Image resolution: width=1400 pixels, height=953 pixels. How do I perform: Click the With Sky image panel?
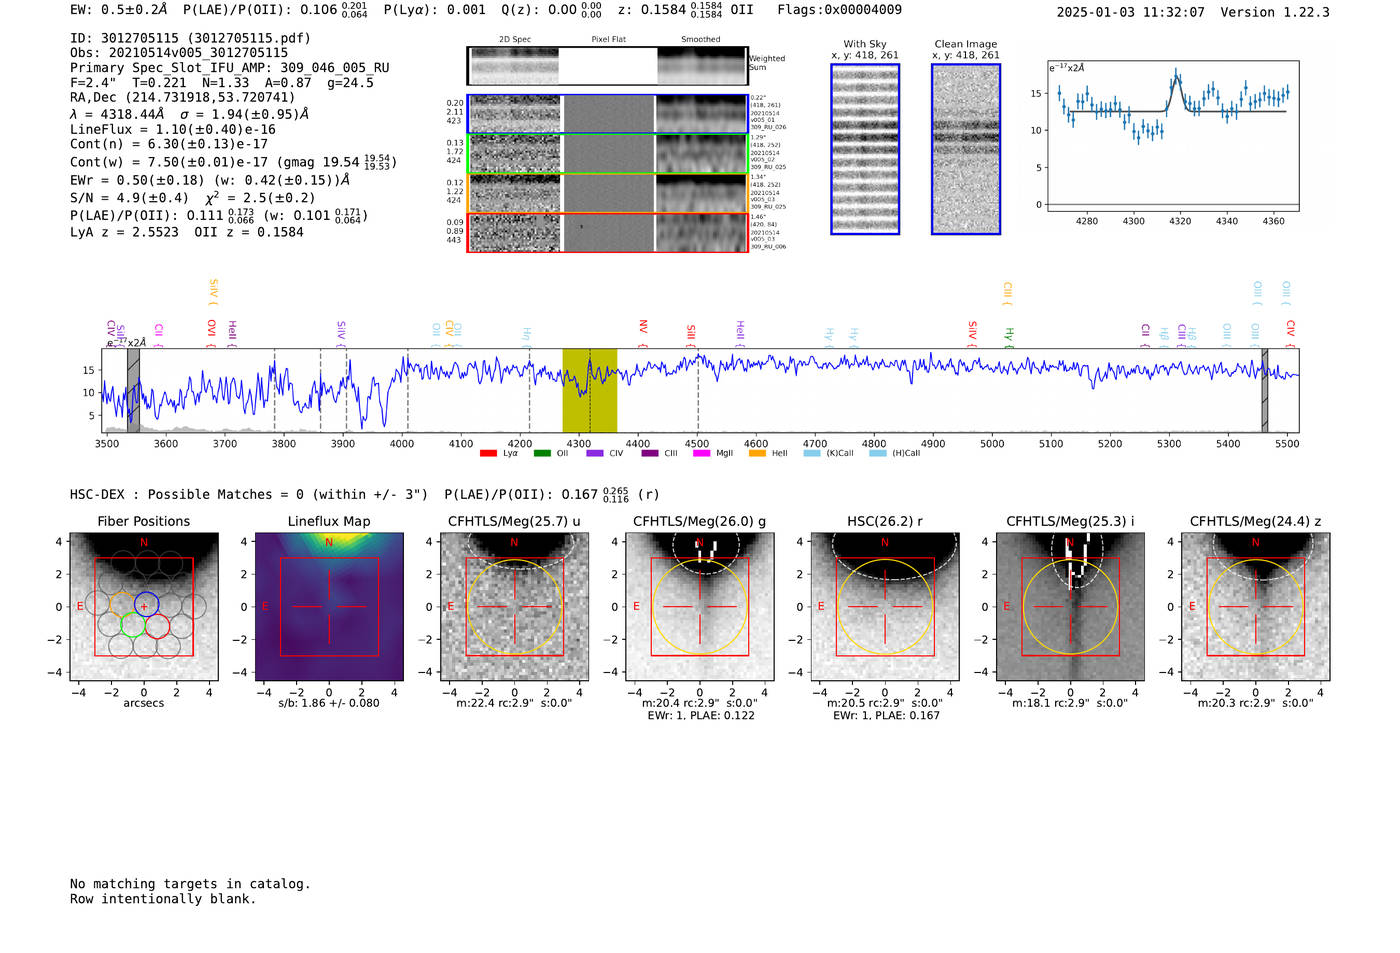(865, 149)
